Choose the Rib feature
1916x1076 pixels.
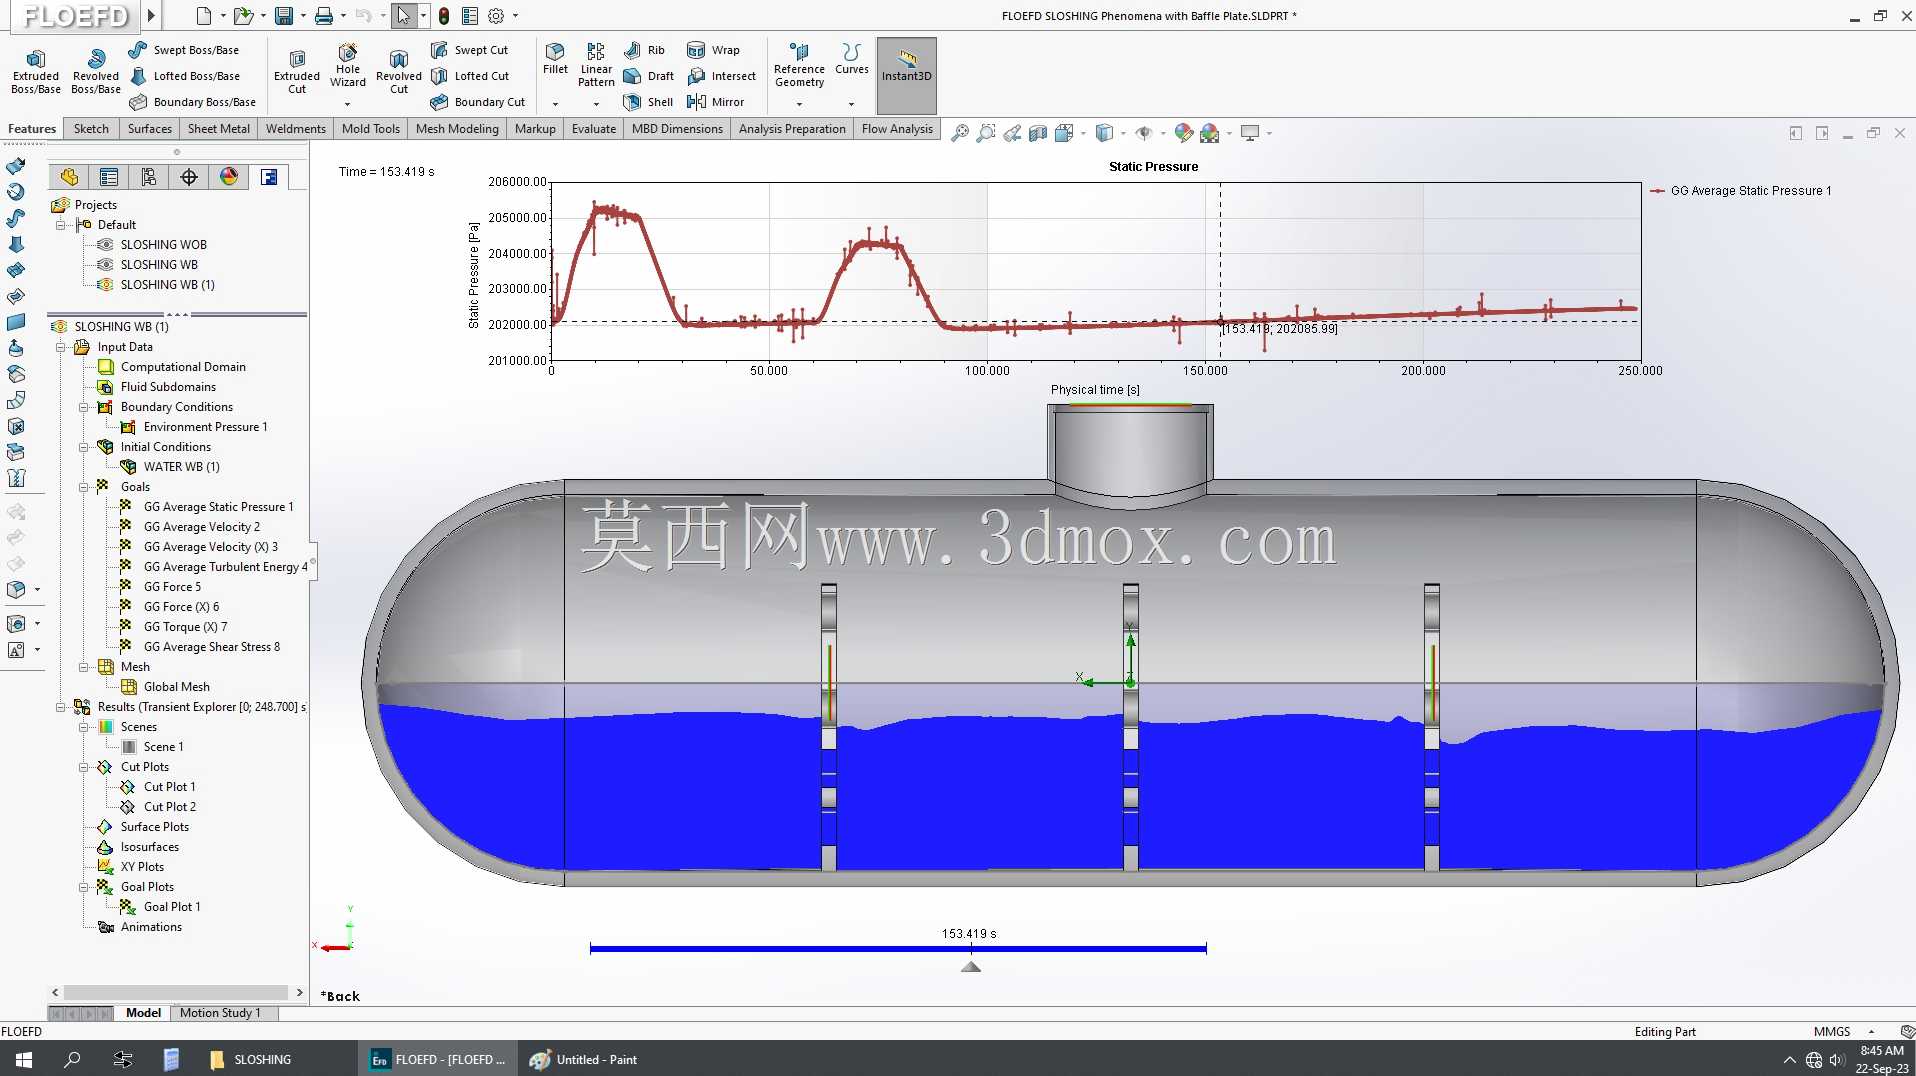click(644, 50)
